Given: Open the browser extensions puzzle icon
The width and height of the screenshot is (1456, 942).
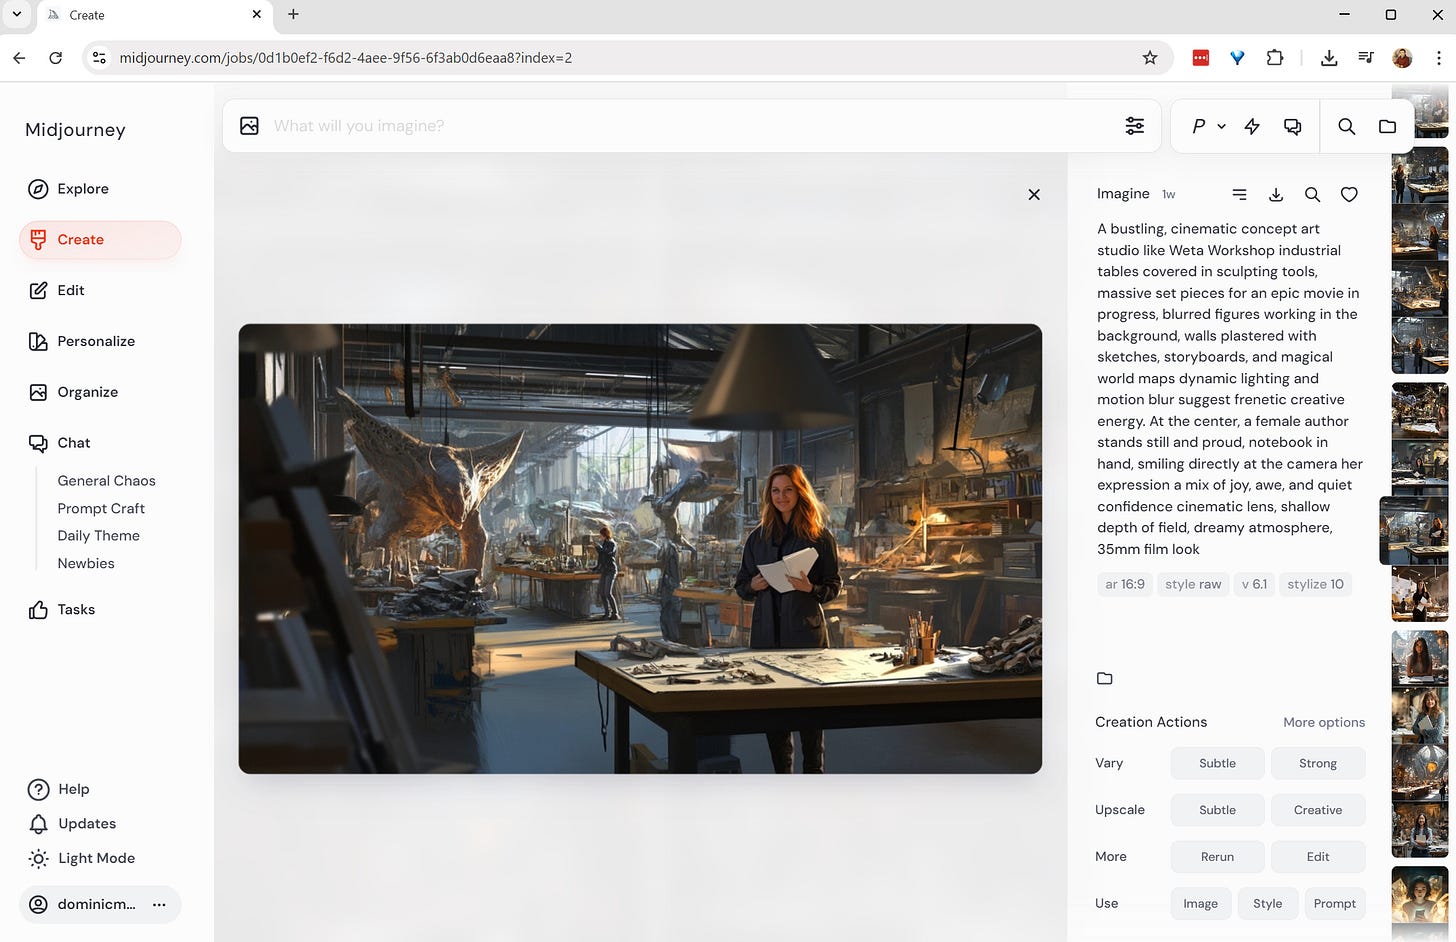Looking at the screenshot, I should tap(1274, 58).
